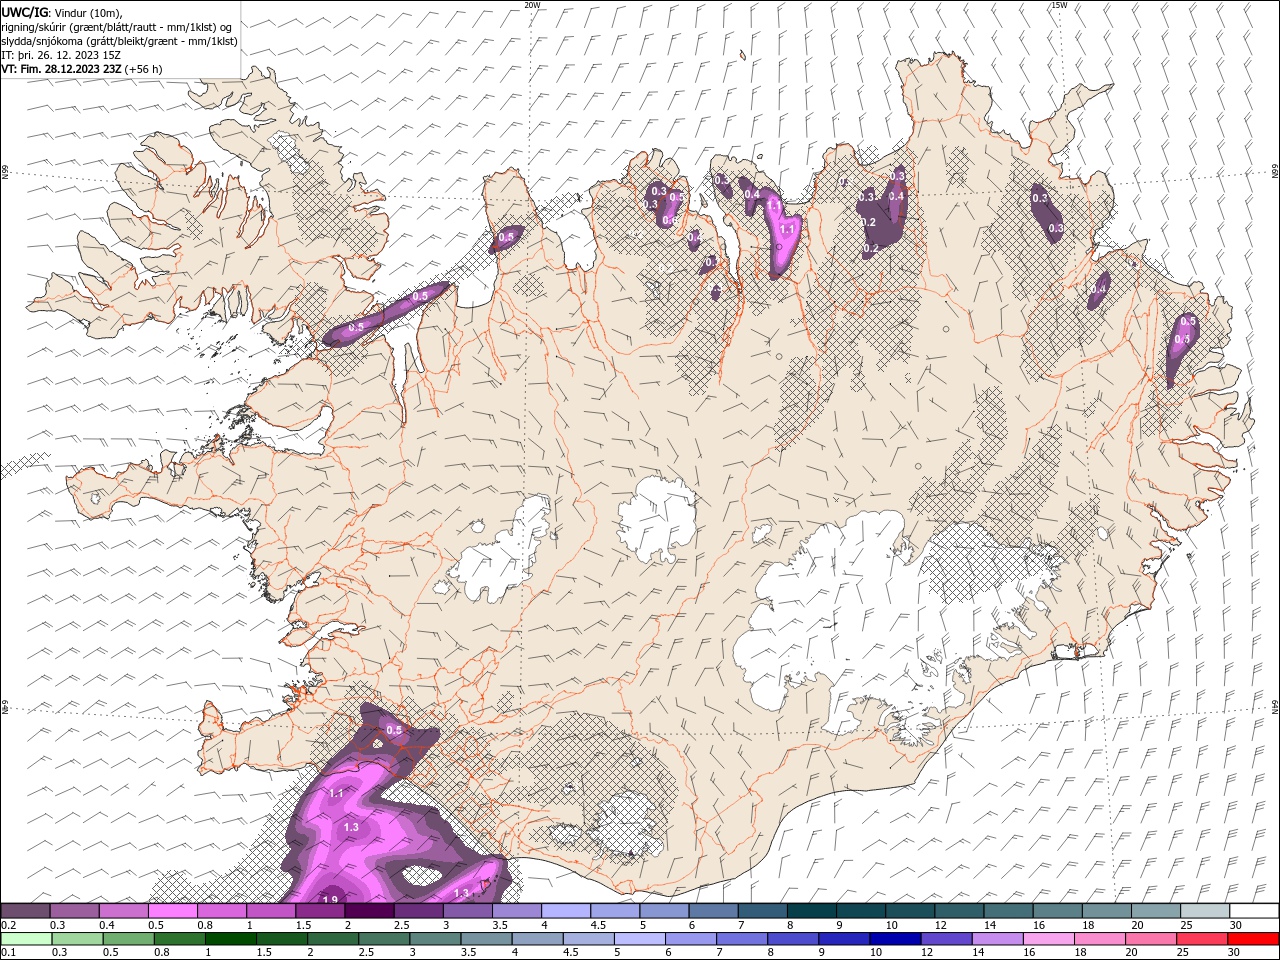1280x960 pixels.
Task: Click the "1.9" snowfall value on the map
Action: pos(331,900)
